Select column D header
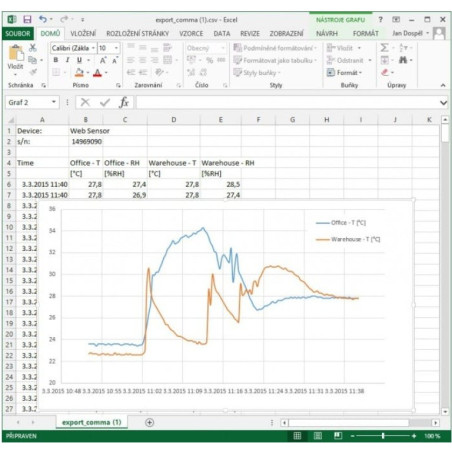452x452 pixels. [x=174, y=119]
